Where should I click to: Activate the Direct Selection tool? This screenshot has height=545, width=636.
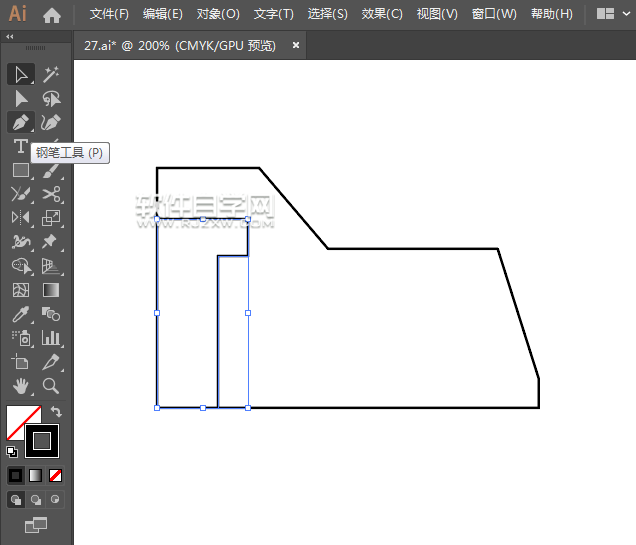[x=20, y=98]
